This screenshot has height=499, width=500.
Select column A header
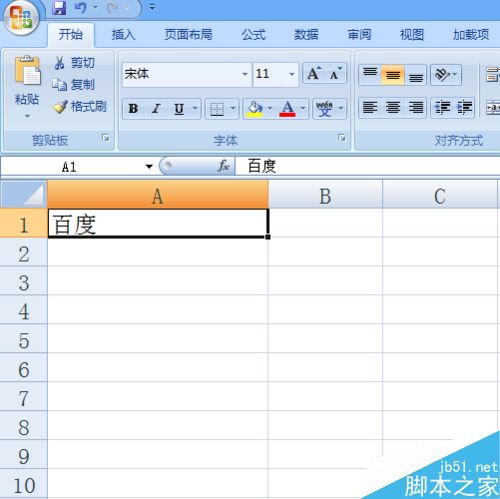click(158, 195)
